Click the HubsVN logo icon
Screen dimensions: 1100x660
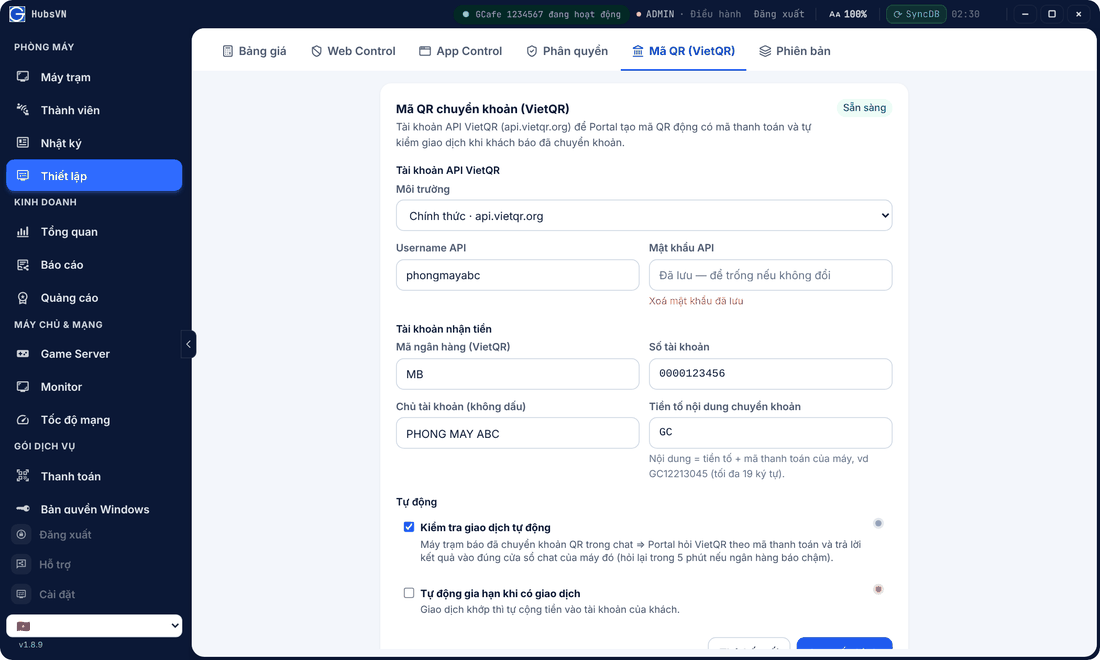tap(17, 14)
